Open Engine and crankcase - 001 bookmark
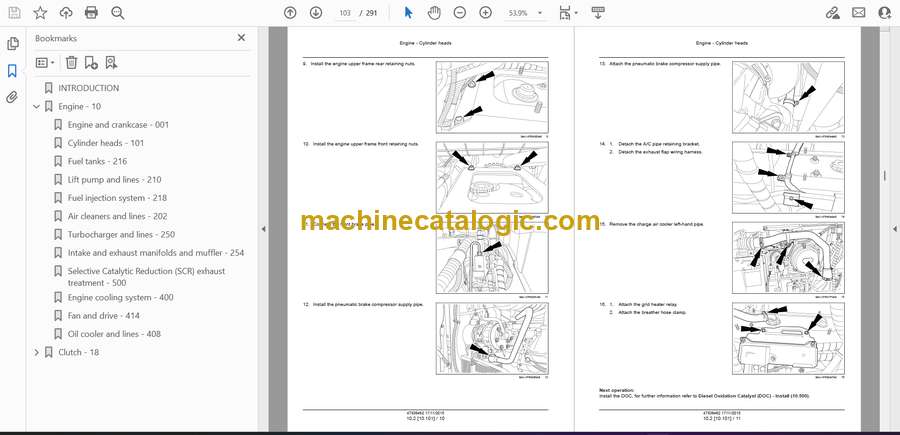 (x=118, y=125)
